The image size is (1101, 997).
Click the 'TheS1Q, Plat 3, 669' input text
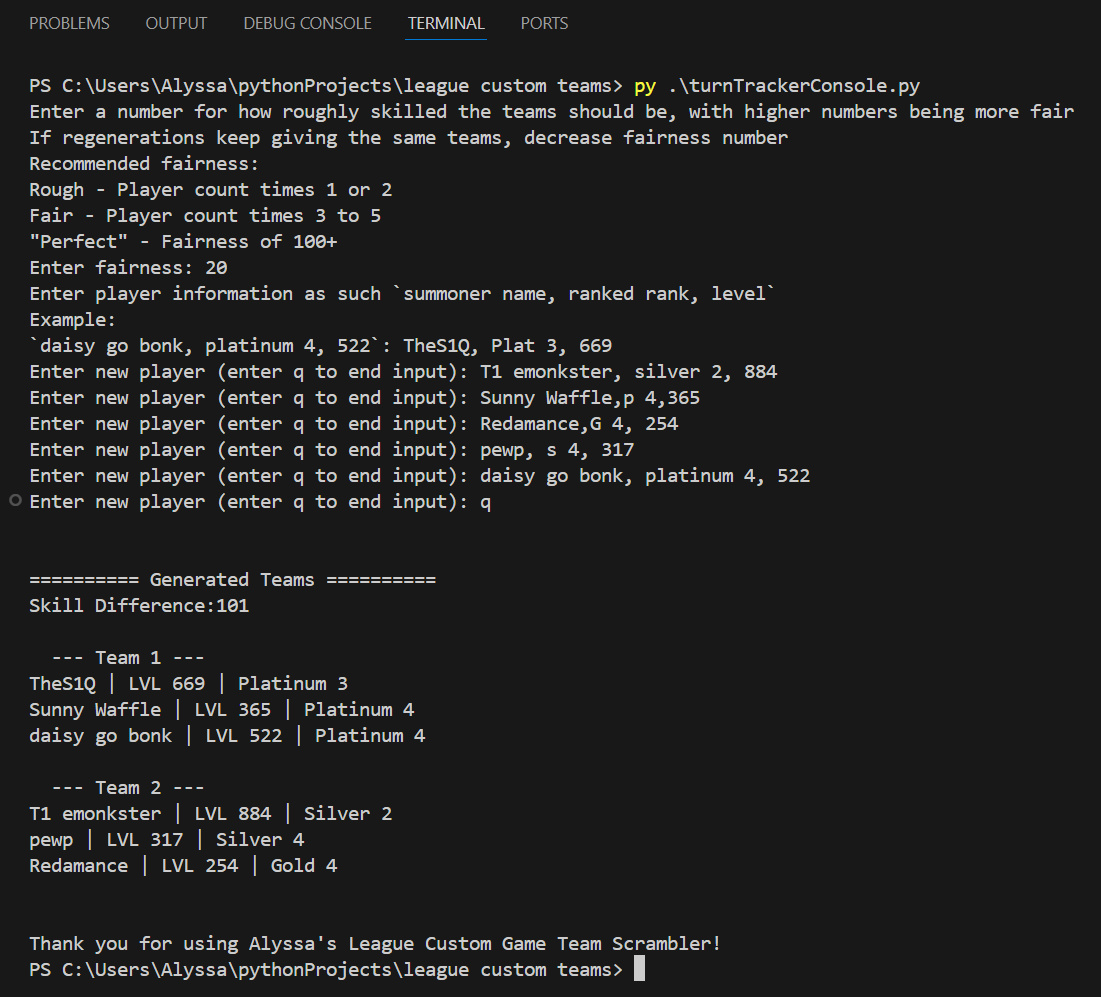[x=508, y=345]
